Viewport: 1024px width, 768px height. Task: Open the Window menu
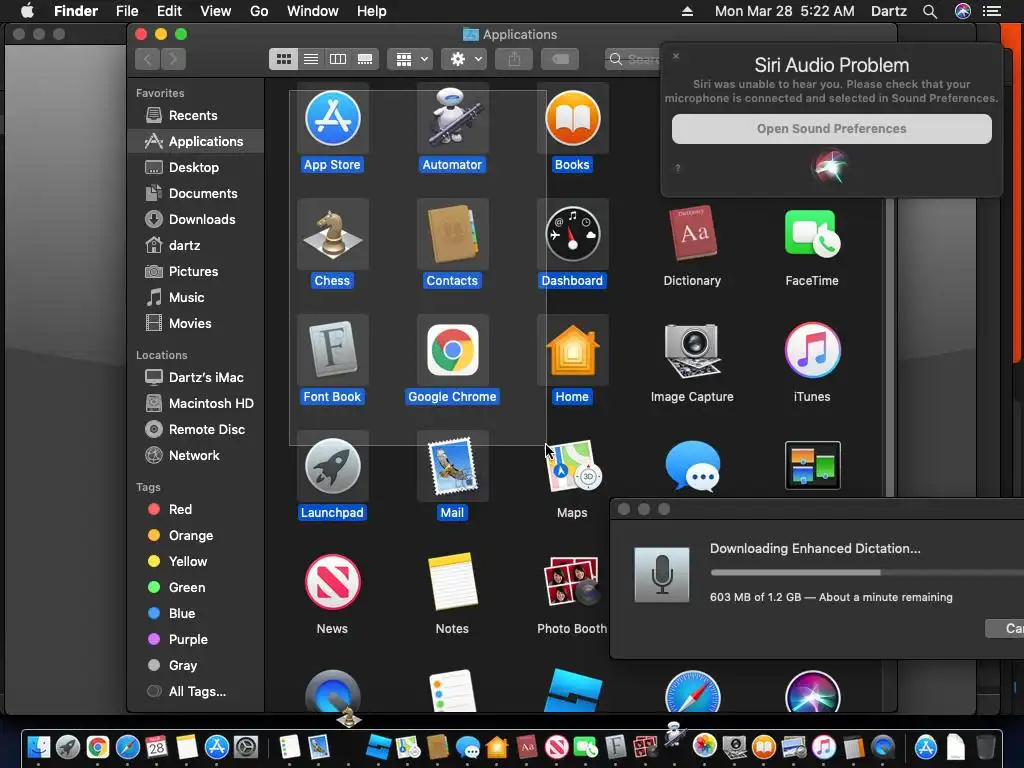[313, 11]
